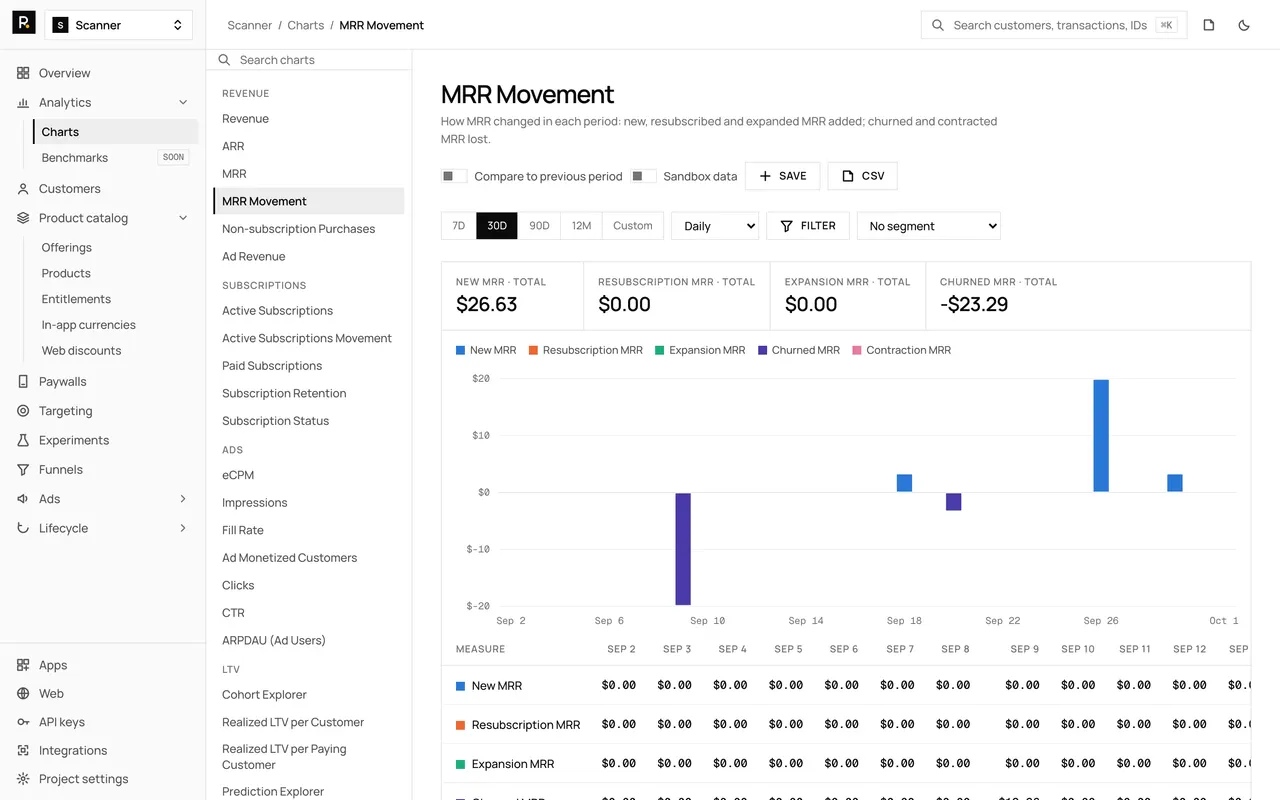Open the Overview page icon

(x=23, y=73)
